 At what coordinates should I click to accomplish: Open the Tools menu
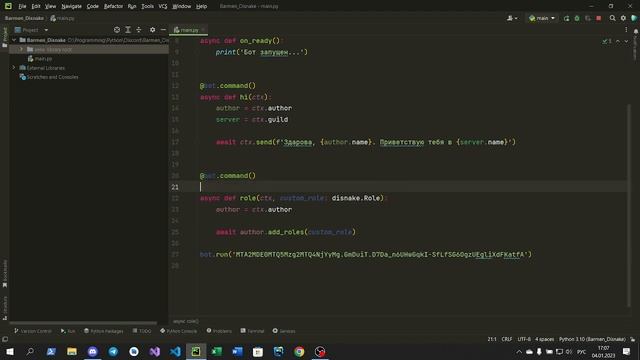click(147, 6)
